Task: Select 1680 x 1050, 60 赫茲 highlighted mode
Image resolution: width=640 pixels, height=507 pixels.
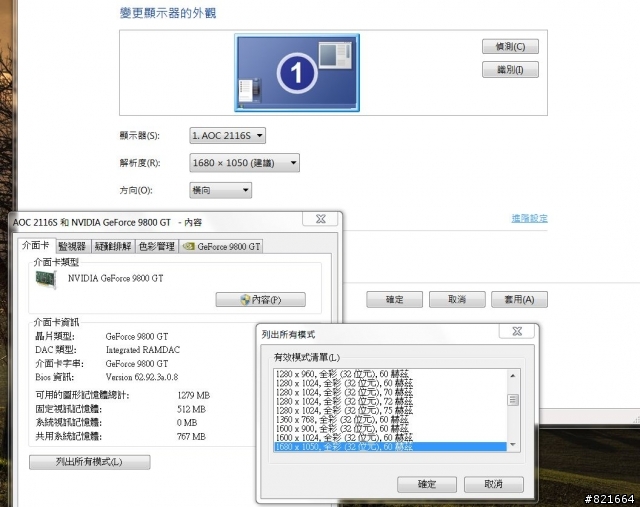Action: click(x=390, y=447)
